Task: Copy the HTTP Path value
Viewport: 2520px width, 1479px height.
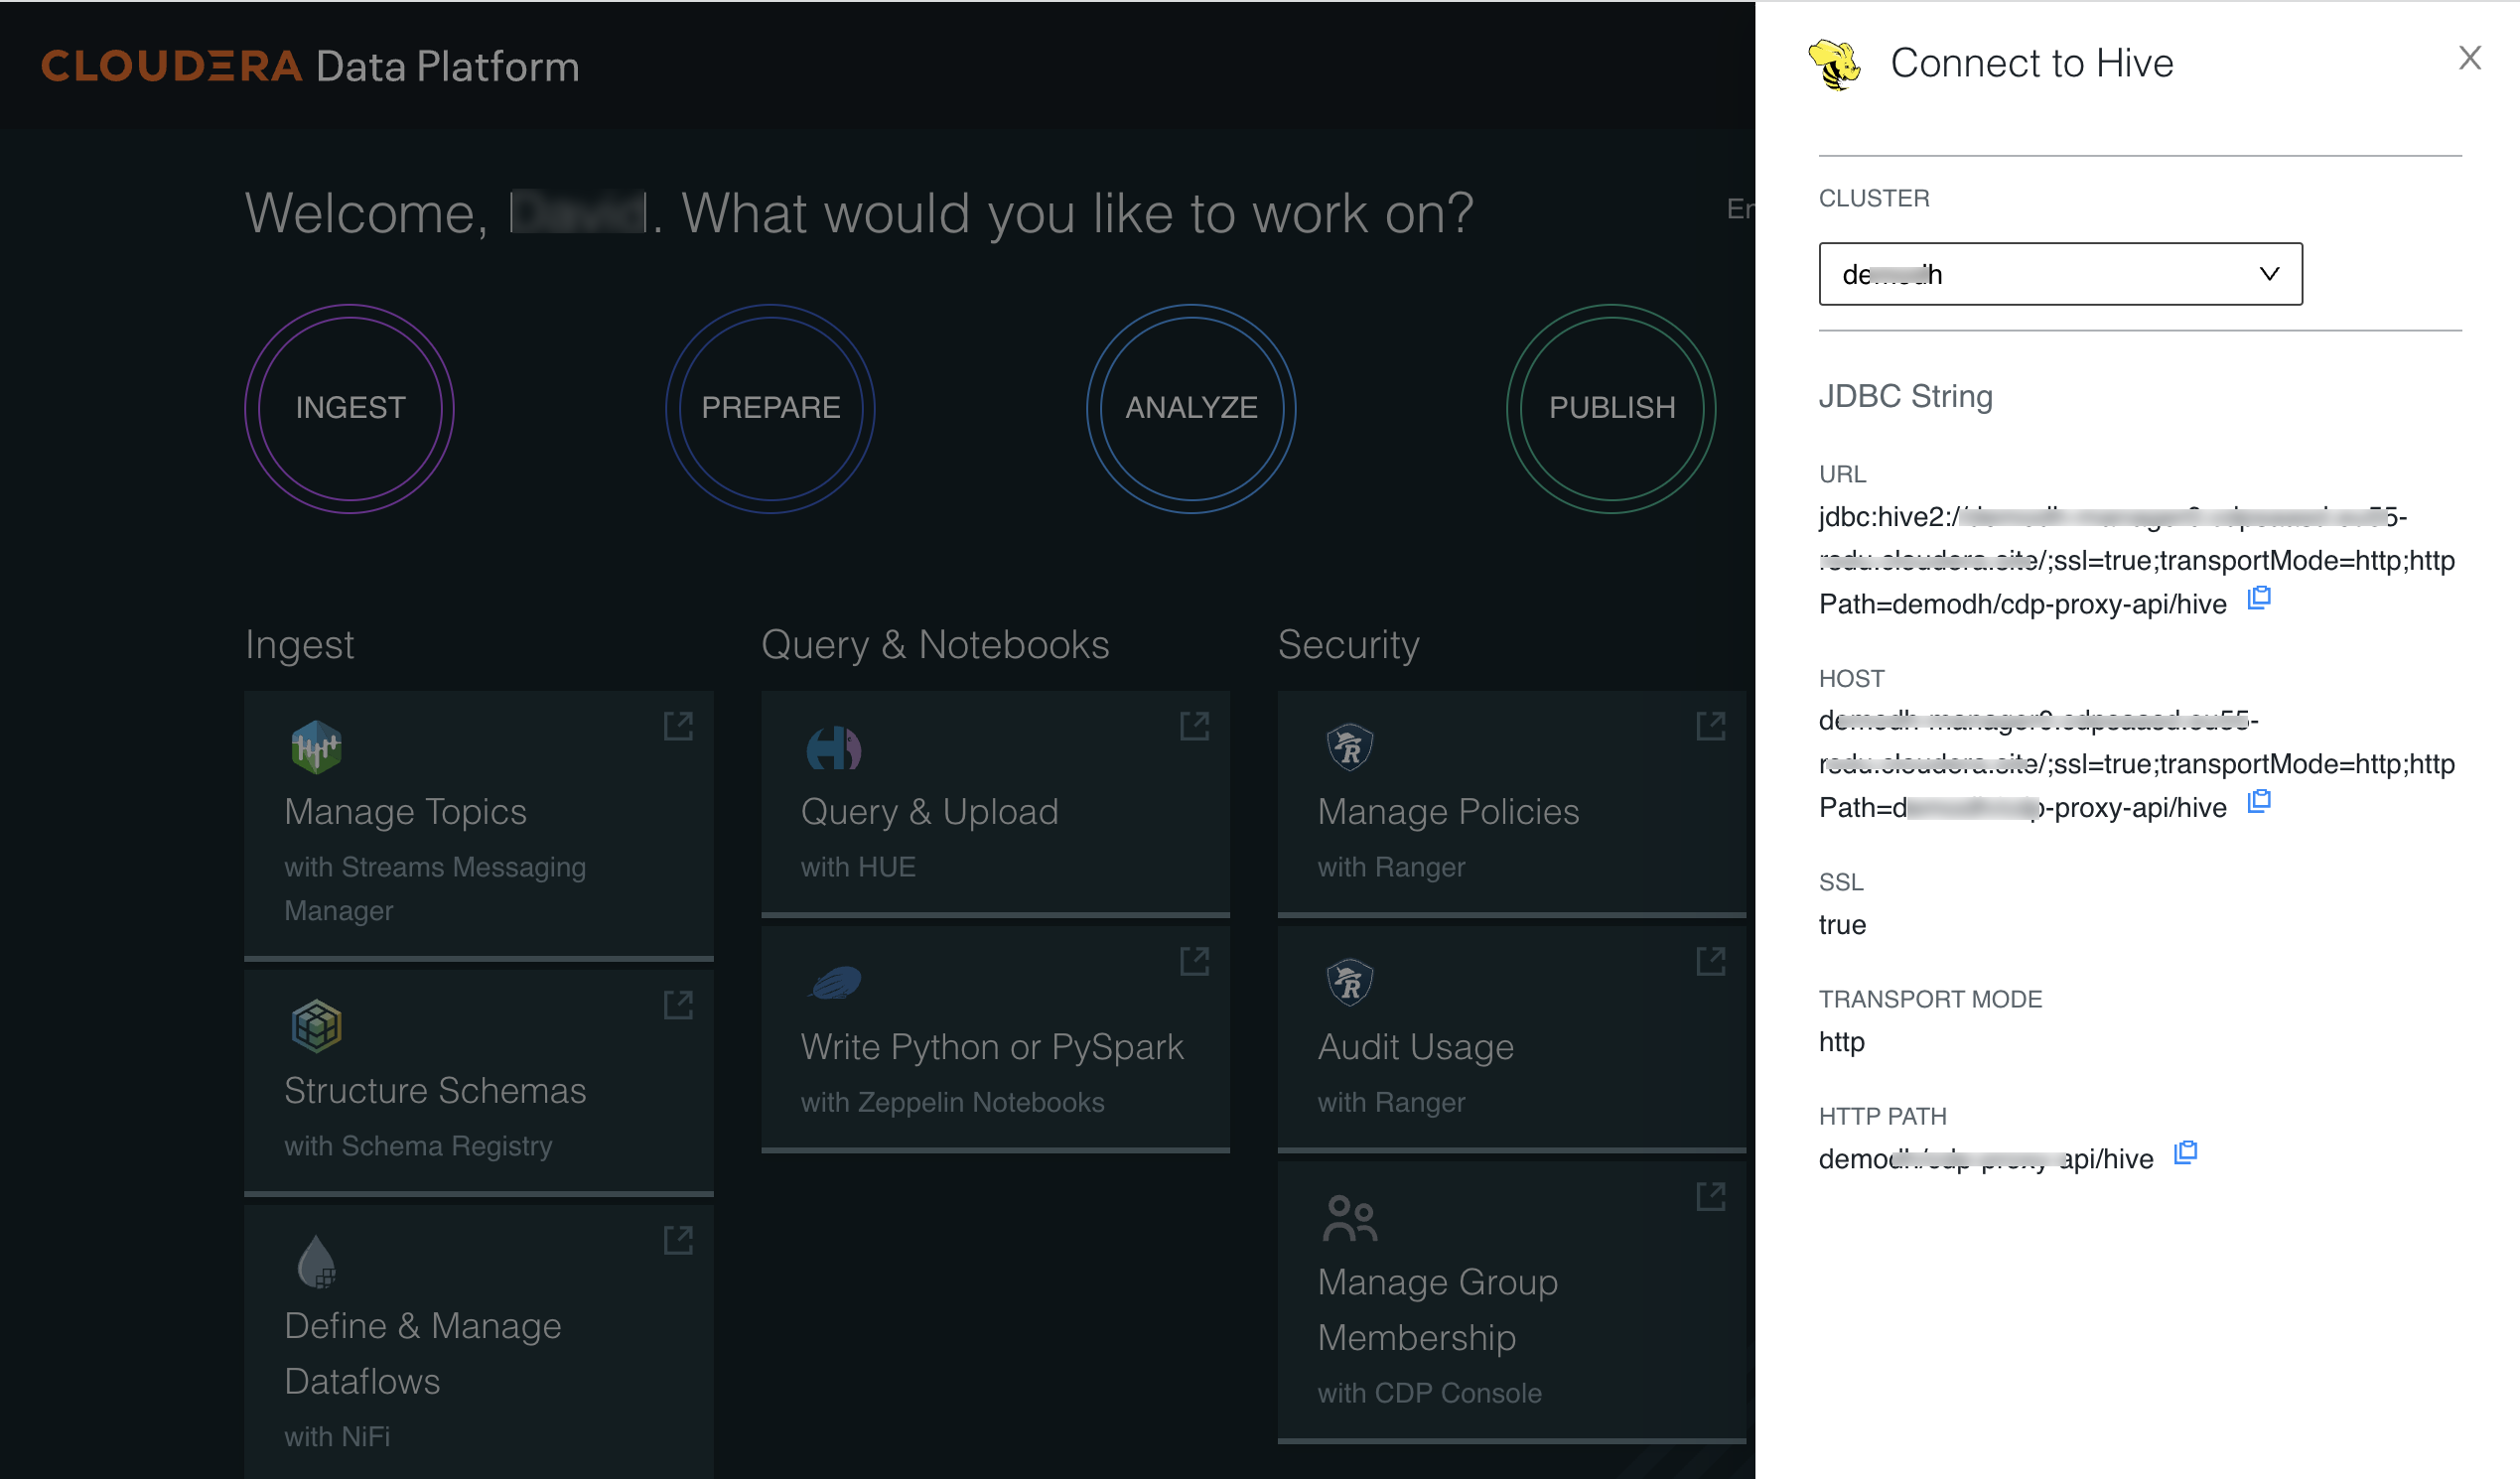Action: click(x=2185, y=1153)
